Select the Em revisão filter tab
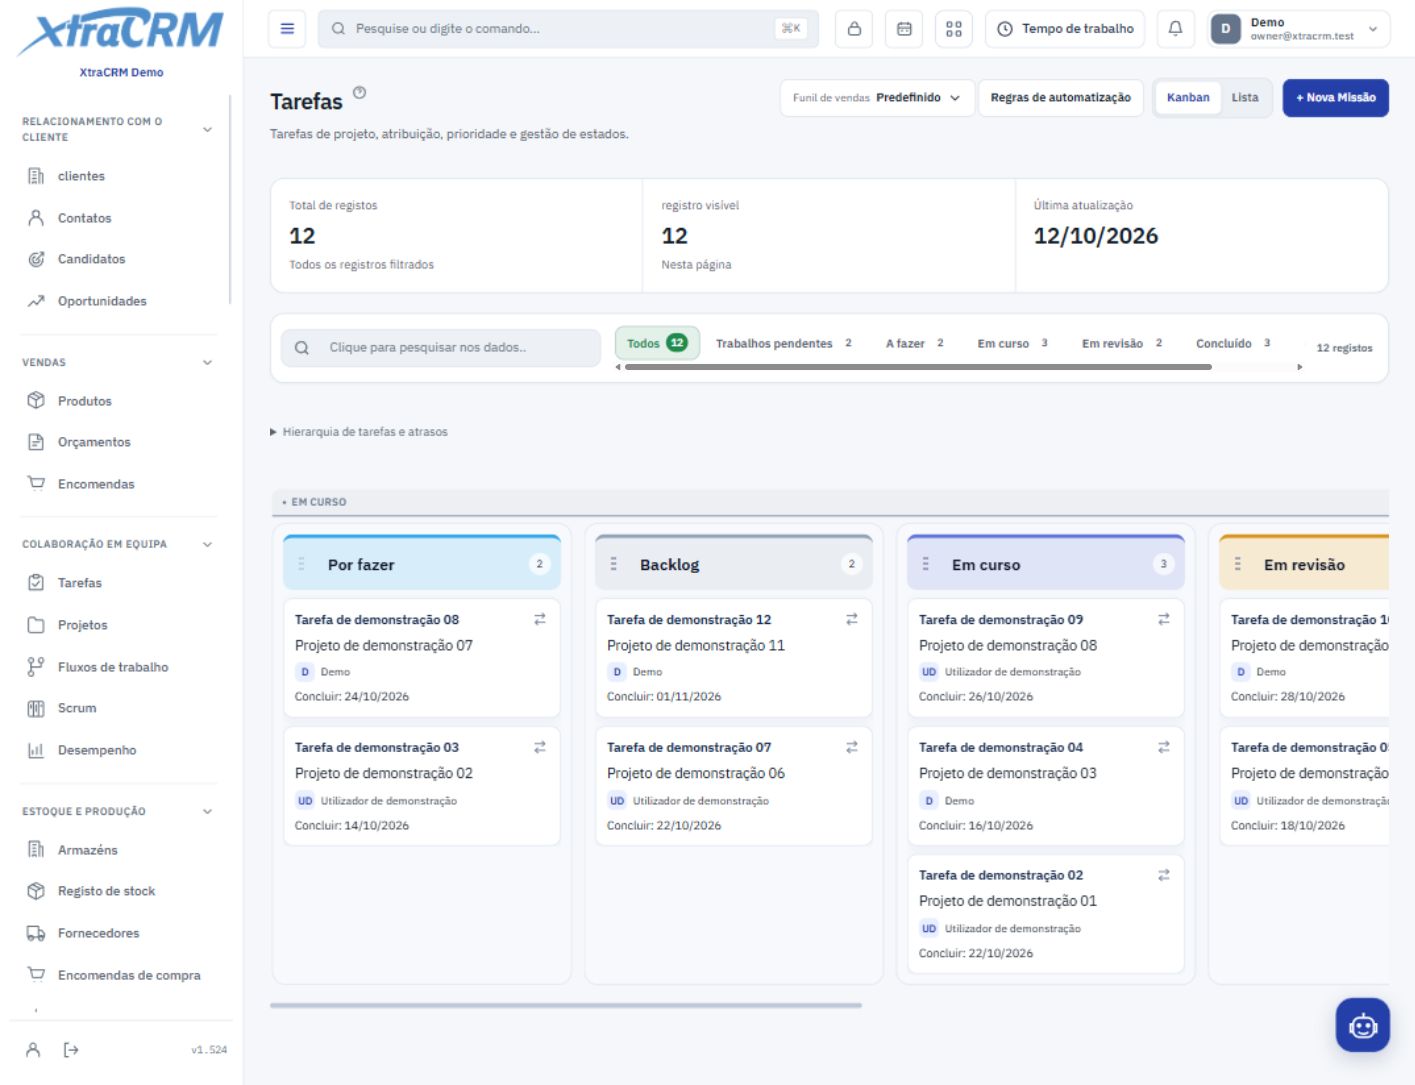This screenshot has height=1085, width=1415. [x=1122, y=343]
